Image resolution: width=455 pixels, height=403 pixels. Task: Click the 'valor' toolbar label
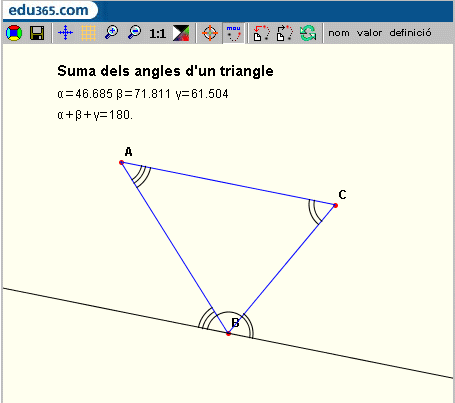[x=369, y=33]
